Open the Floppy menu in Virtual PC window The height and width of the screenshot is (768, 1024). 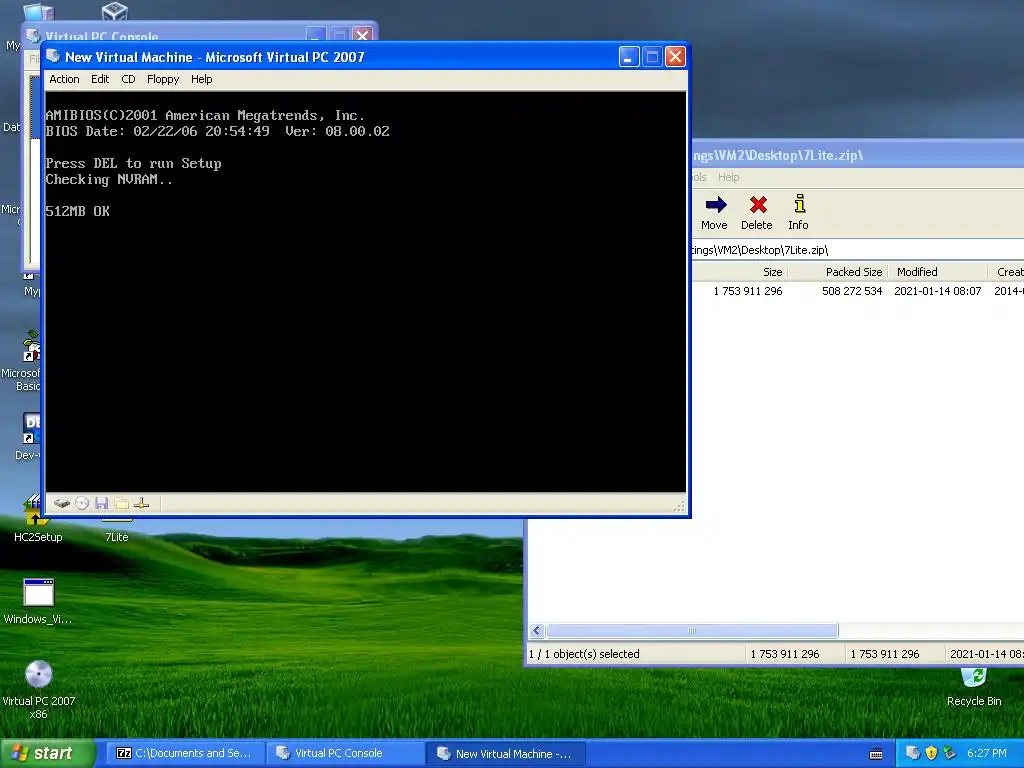coord(163,79)
